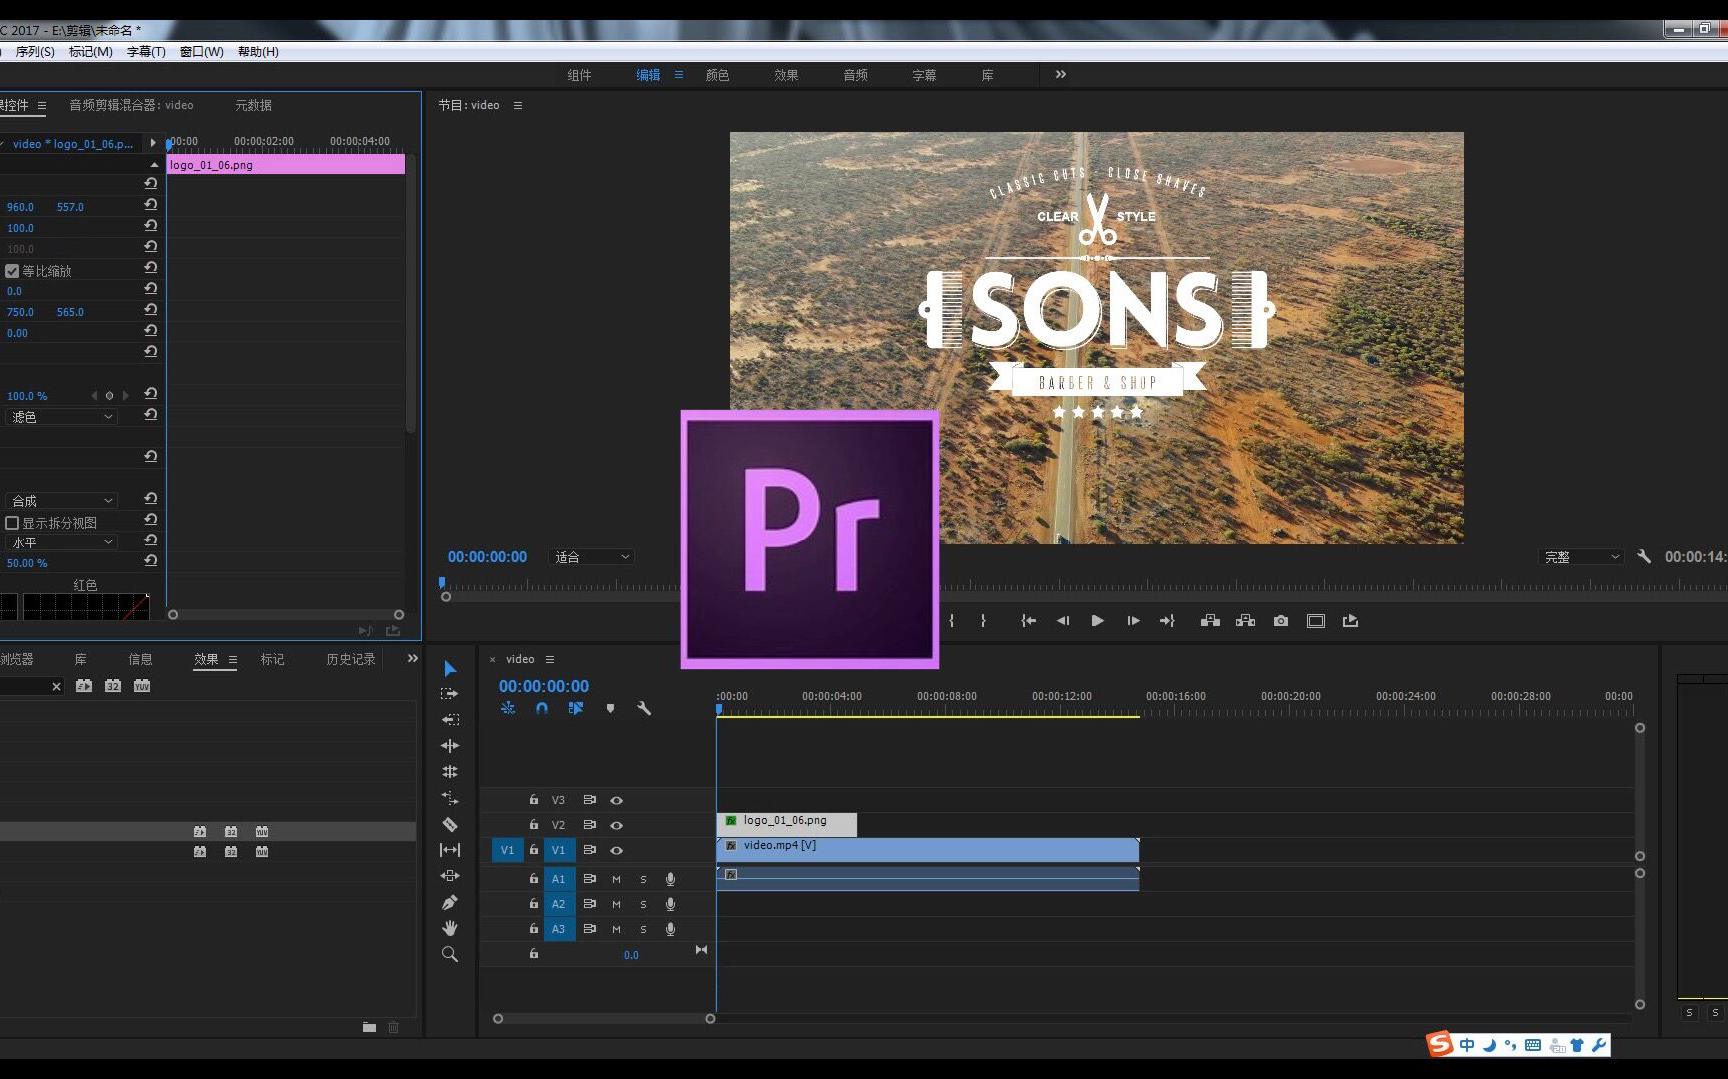
Task: Open the Window menu
Action: click(201, 51)
